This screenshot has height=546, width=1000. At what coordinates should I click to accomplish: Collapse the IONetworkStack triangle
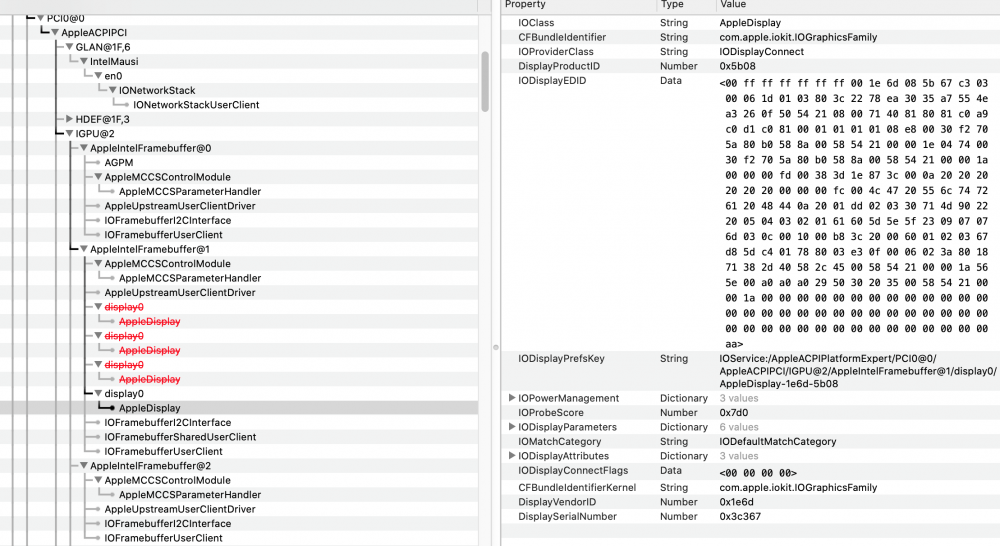coord(113,91)
